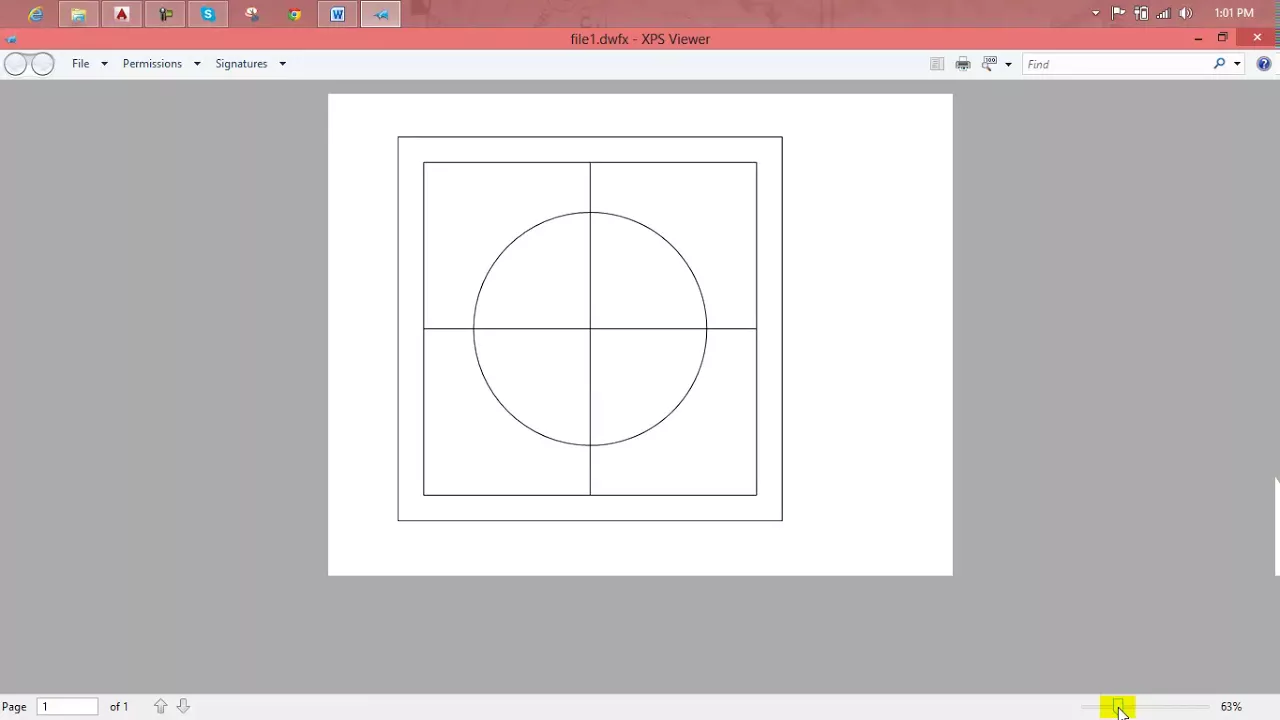This screenshot has height=720, width=1280.
Task: Open File Explorer from the taskbar
Action: click(78, 14)
